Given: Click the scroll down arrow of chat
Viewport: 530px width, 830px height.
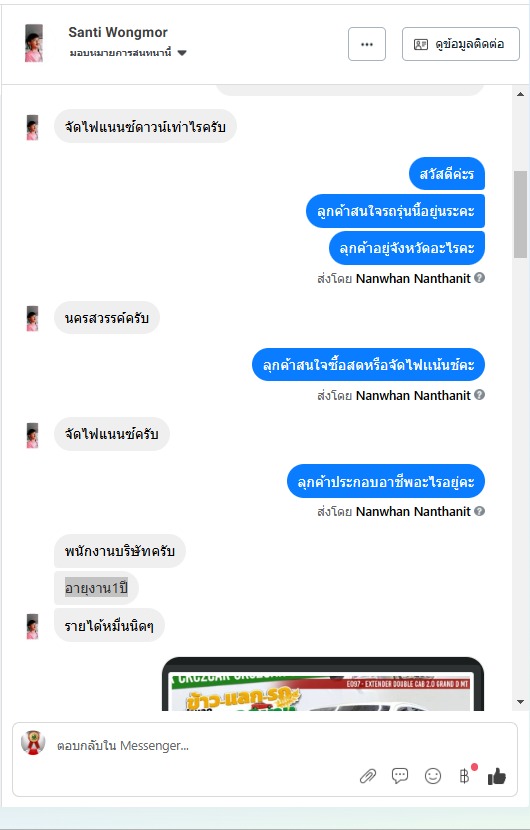Looking at the screenshot, I should point(520,702).
